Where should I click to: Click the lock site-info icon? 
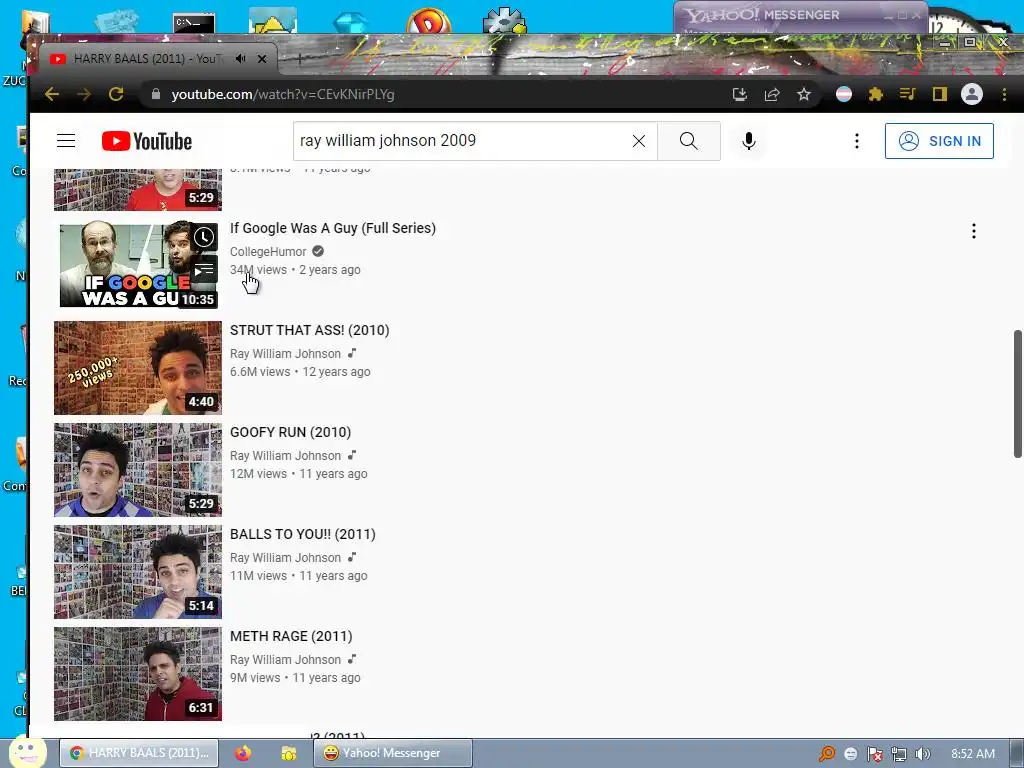[x=156, y=95]
